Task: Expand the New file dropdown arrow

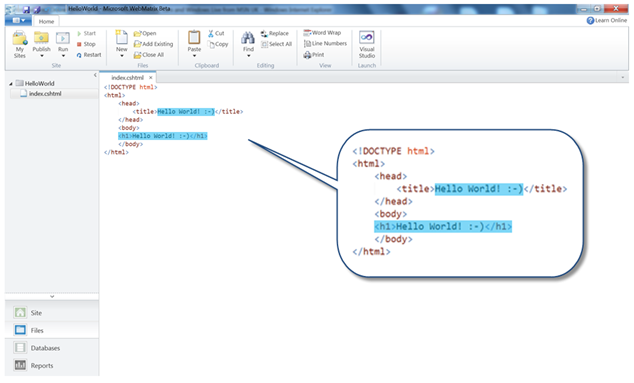Action: pos(122,56)
